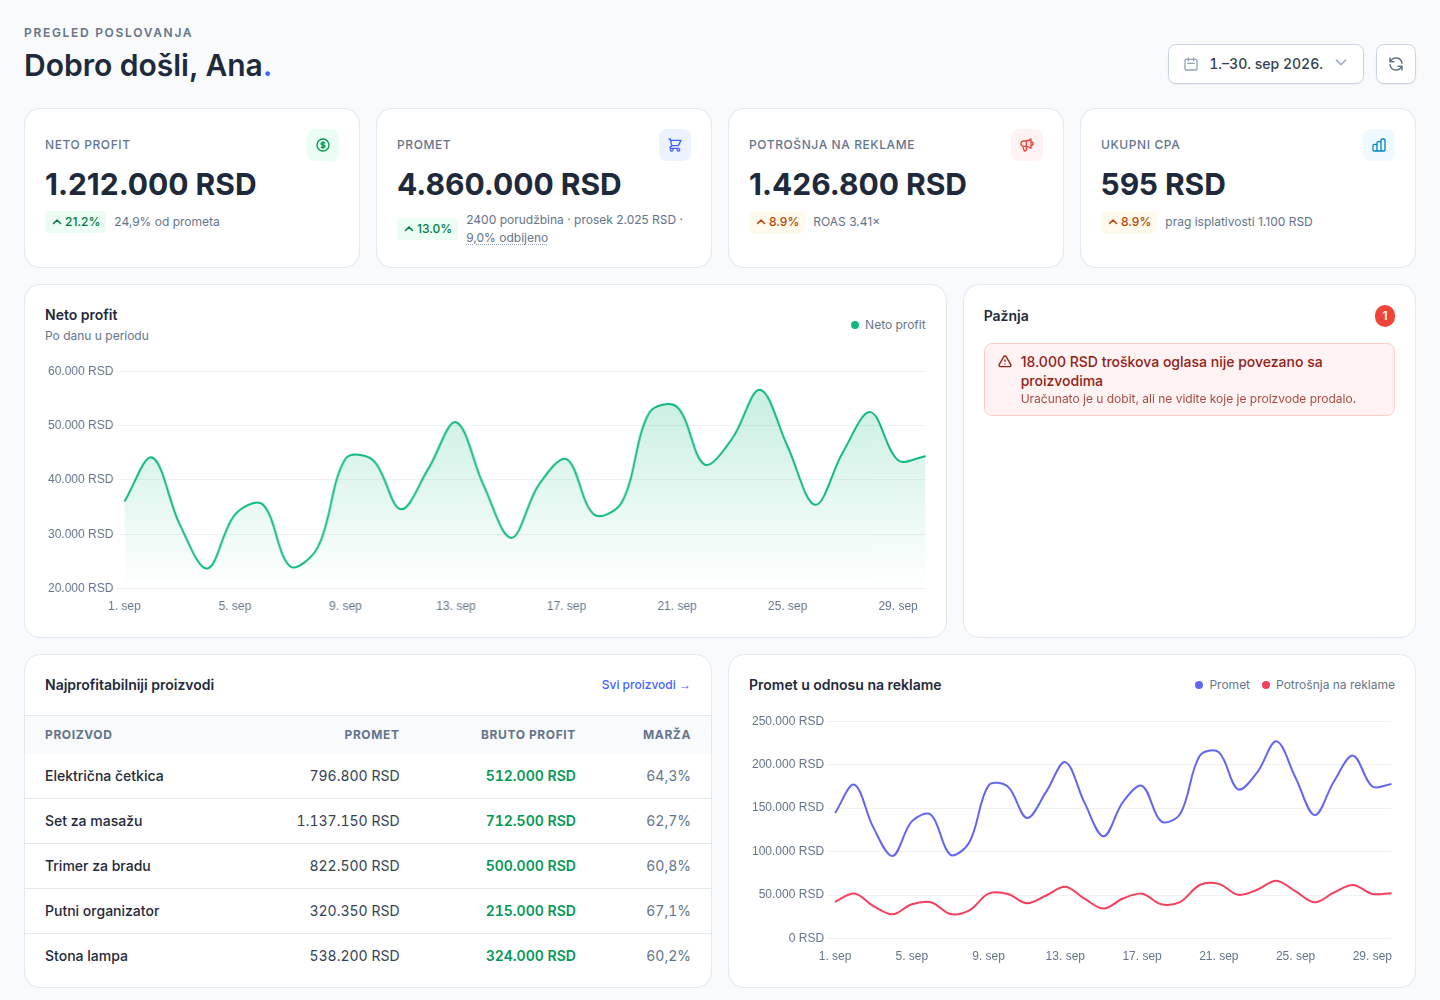This screenshot has height=1000, width=1440.
Task: Select the Trimer za bradu row
Action: click(368, 866)
